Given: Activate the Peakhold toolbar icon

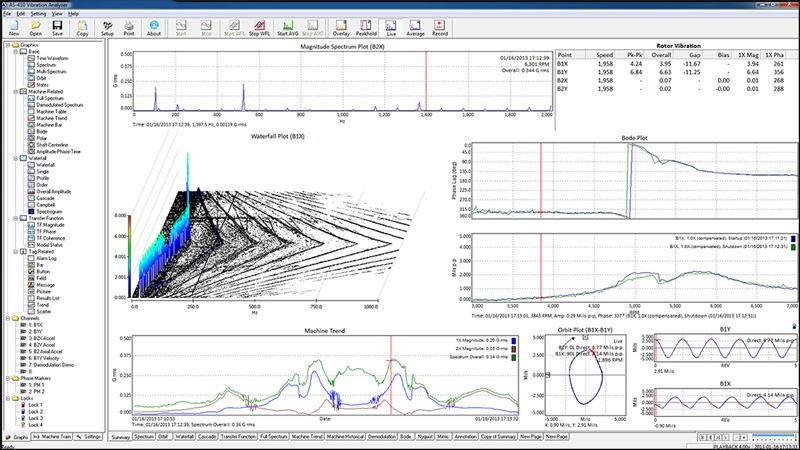Looking at the screenshot, I should point(366,28).
